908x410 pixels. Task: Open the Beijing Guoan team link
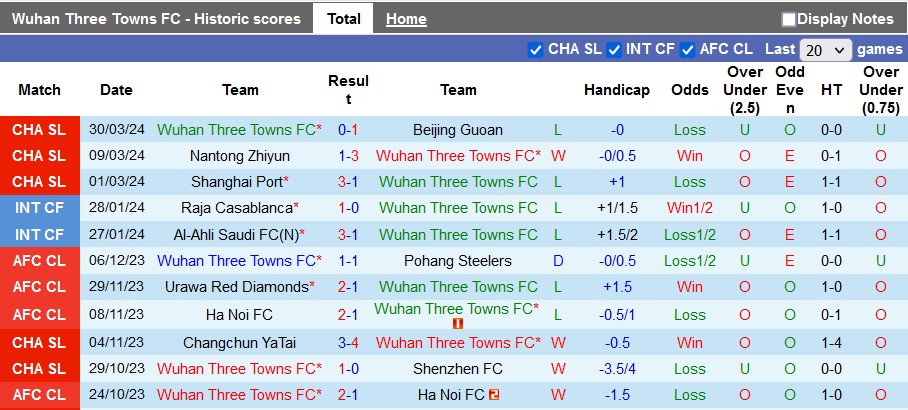[458, 130]
